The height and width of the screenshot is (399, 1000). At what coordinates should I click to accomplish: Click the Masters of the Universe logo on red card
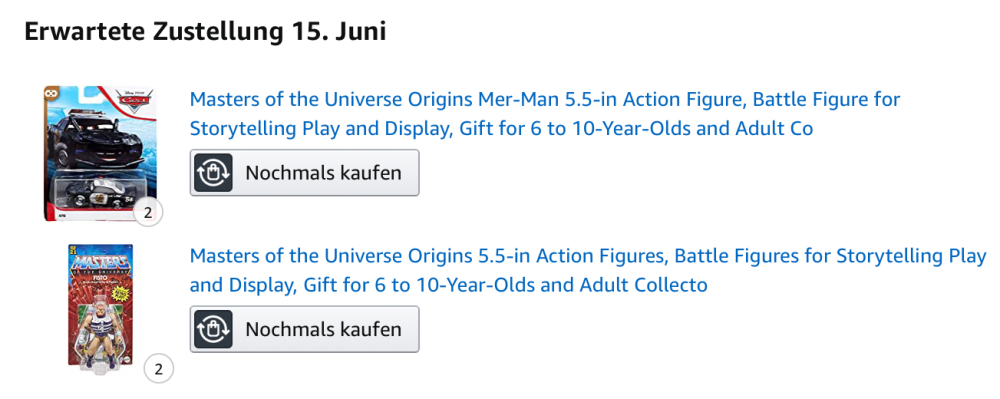tap(101, 263)
